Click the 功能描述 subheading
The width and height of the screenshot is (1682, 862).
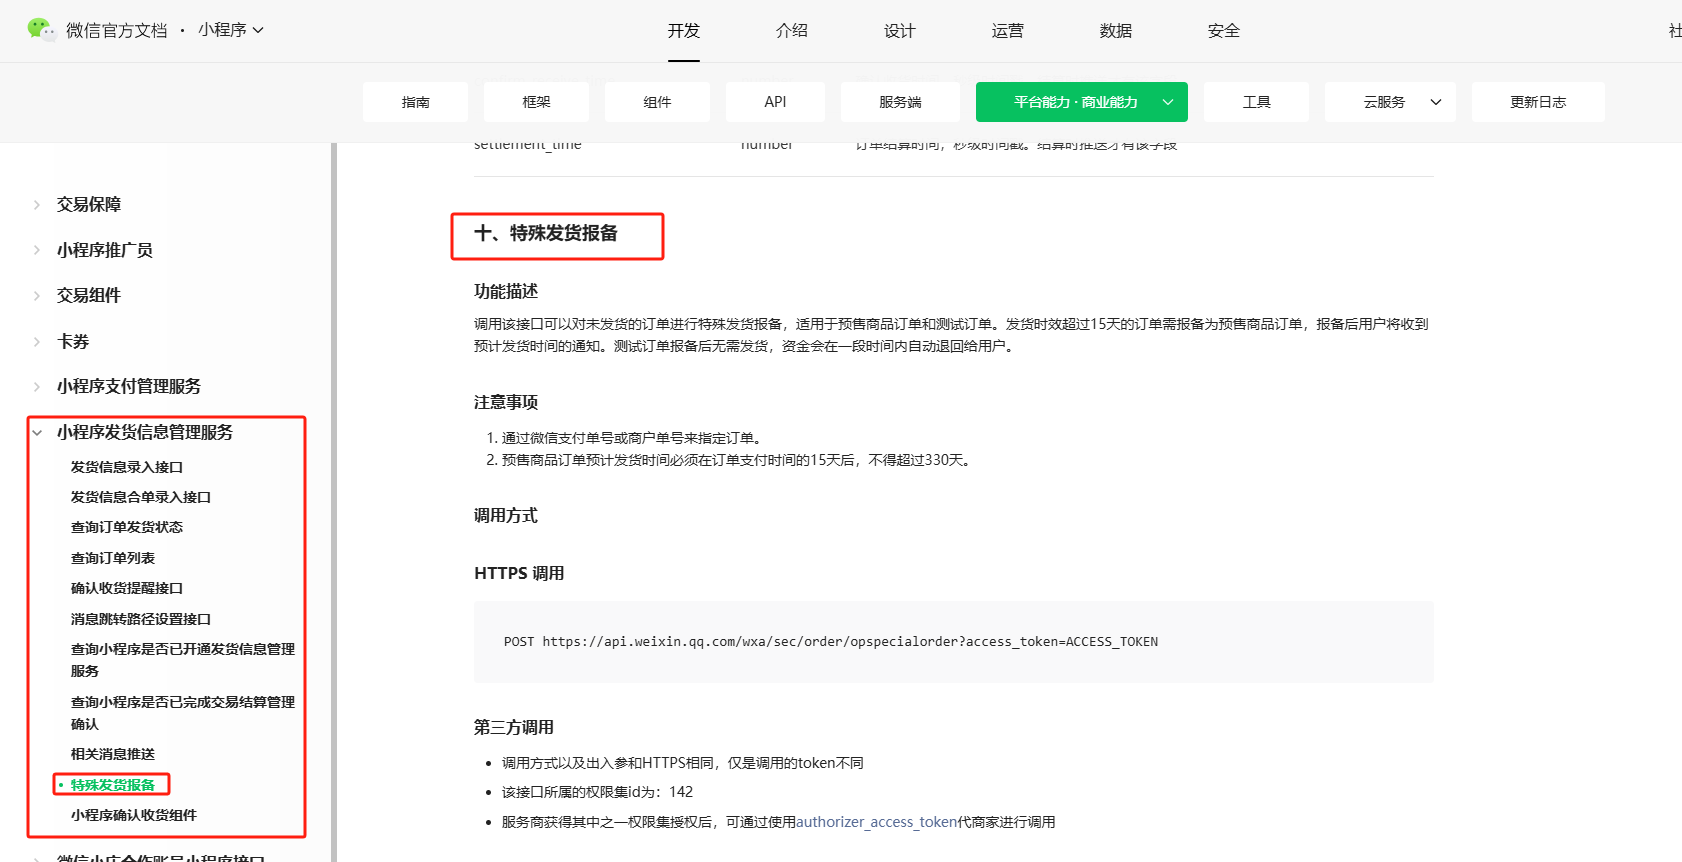point(506,291)
